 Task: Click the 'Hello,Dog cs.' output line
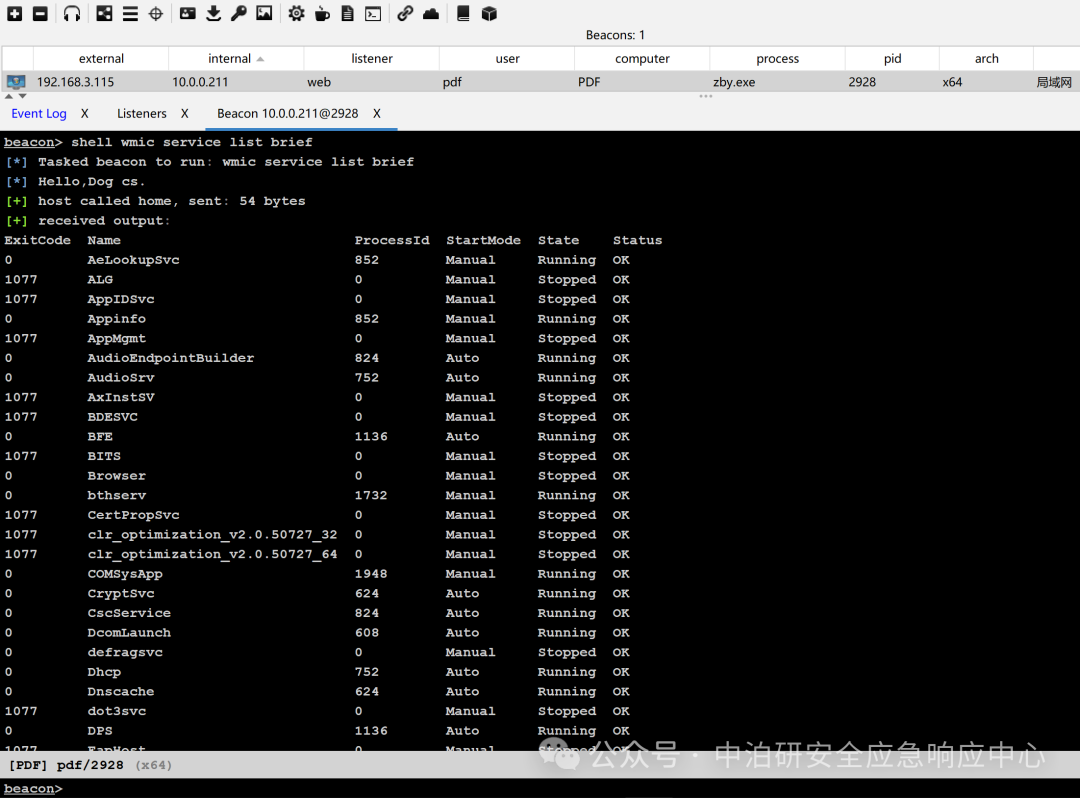pos(92,182)
